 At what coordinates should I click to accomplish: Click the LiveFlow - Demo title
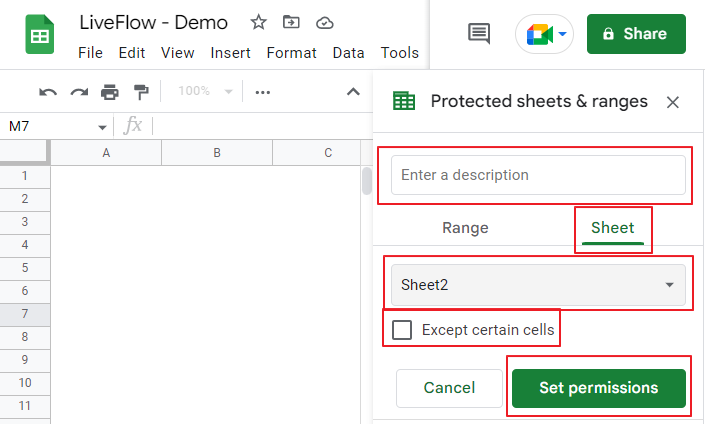point(154,22)
